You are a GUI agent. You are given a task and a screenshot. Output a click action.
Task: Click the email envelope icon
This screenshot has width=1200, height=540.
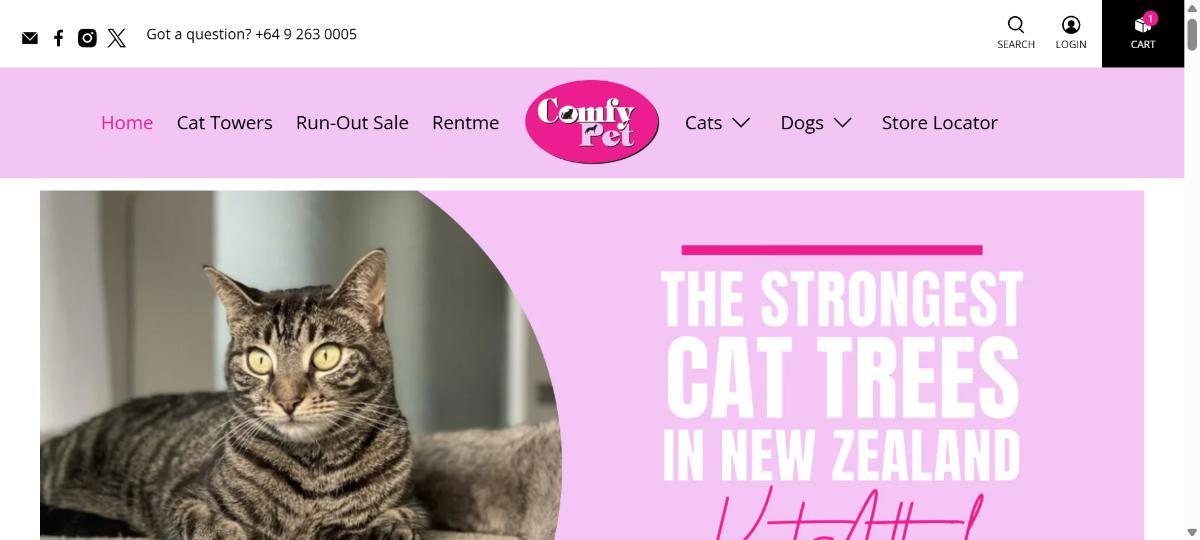pos(30,38)
